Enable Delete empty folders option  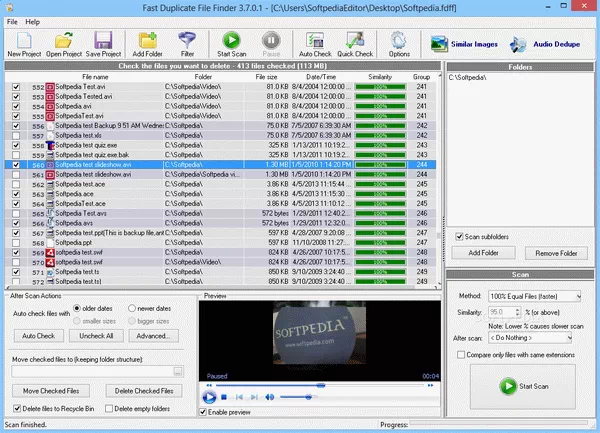pos(109,409)
